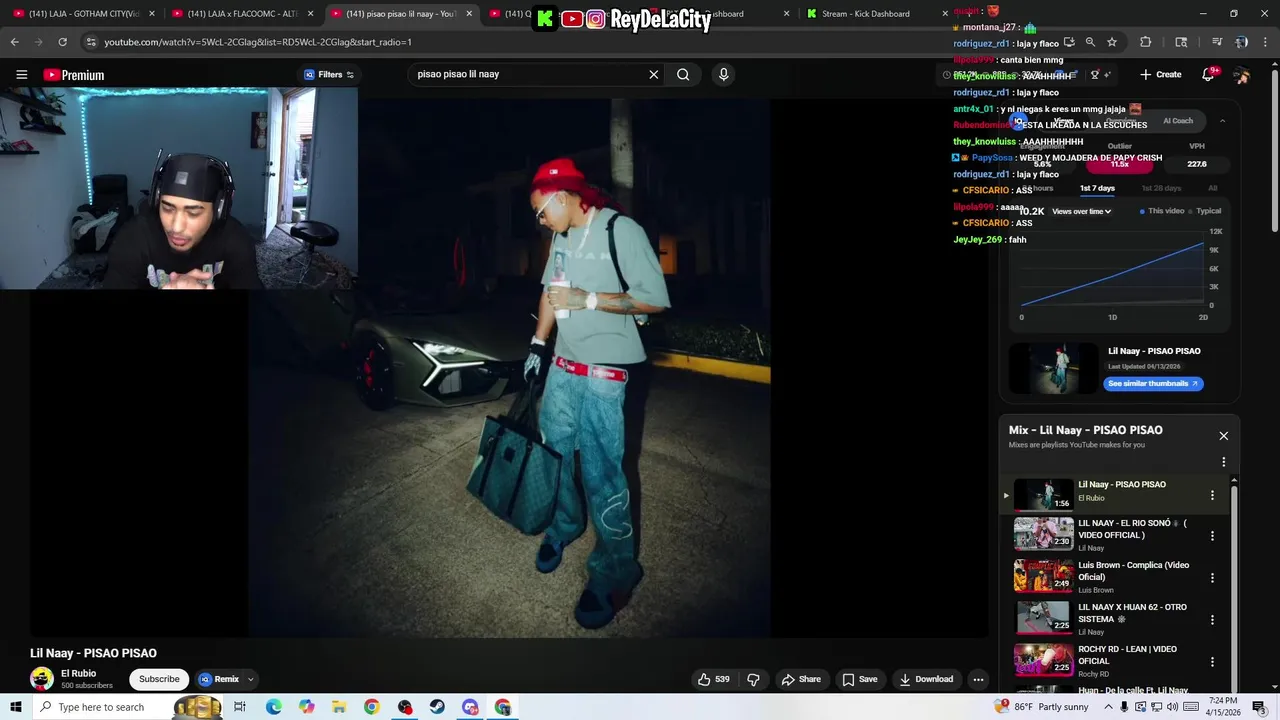Screen dimensions: 1280x720
Task: Expand the Remix dropdown arrow
Action: 251,679
